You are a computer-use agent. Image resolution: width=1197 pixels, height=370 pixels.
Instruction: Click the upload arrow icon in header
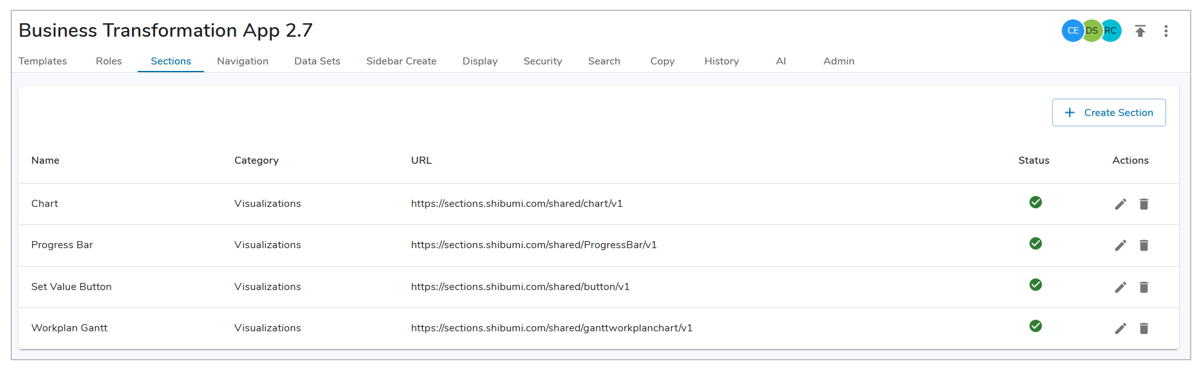1140,31
